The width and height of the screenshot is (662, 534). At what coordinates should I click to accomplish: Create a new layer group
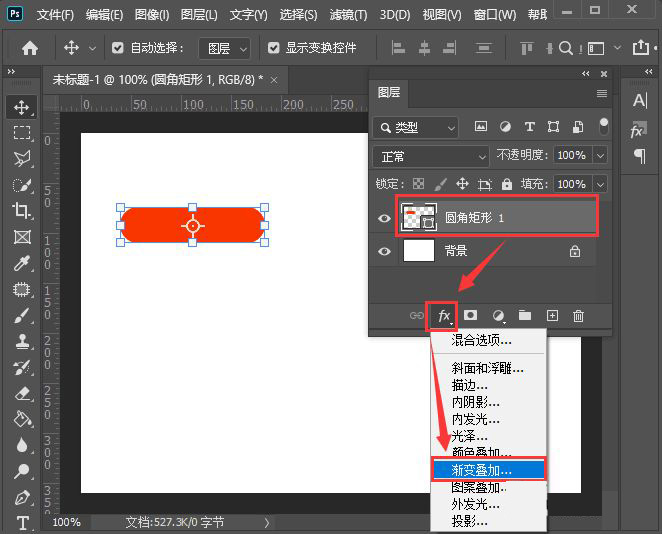[x=525, y=315]
